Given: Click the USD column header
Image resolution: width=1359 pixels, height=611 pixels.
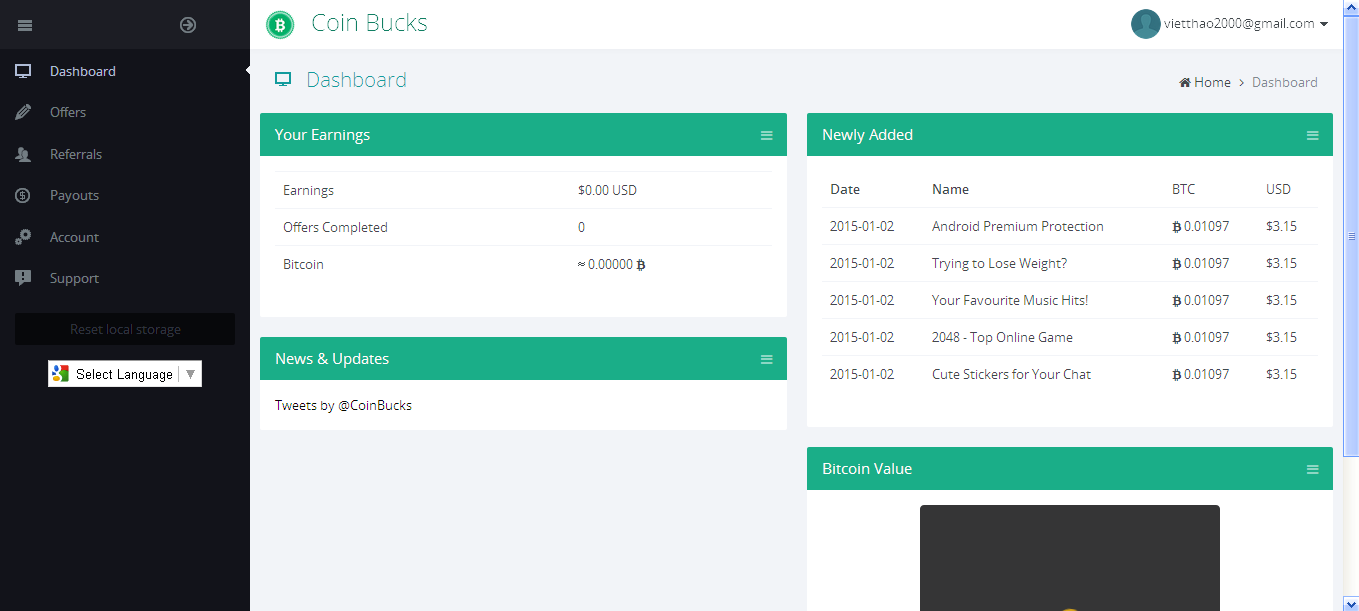Looking at the screenshot, I should click(1278, 189).
